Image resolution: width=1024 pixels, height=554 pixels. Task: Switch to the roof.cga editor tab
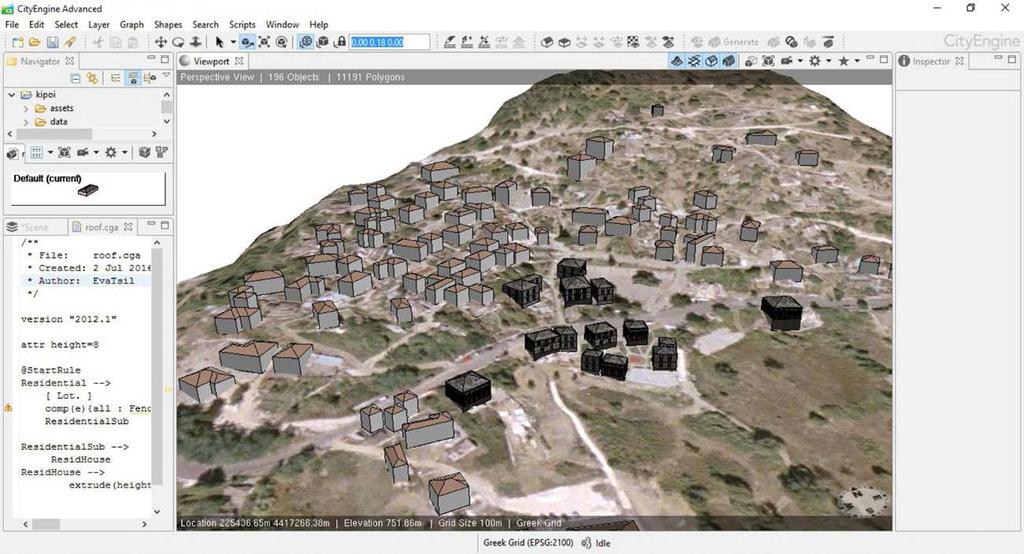click(x=101, y=227)
